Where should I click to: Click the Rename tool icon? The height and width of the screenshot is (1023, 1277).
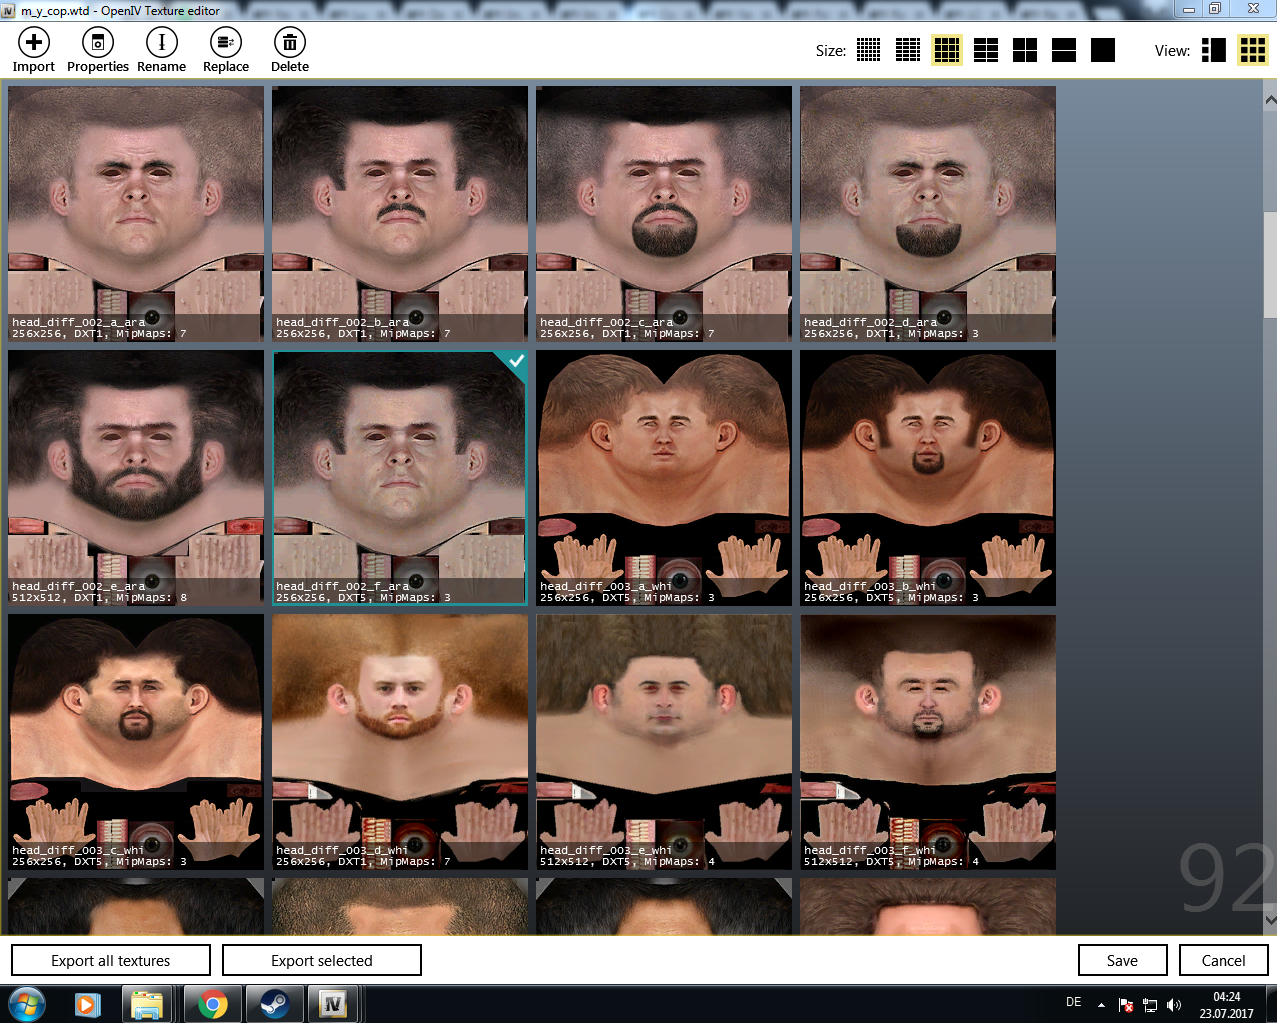coord(162,43)
